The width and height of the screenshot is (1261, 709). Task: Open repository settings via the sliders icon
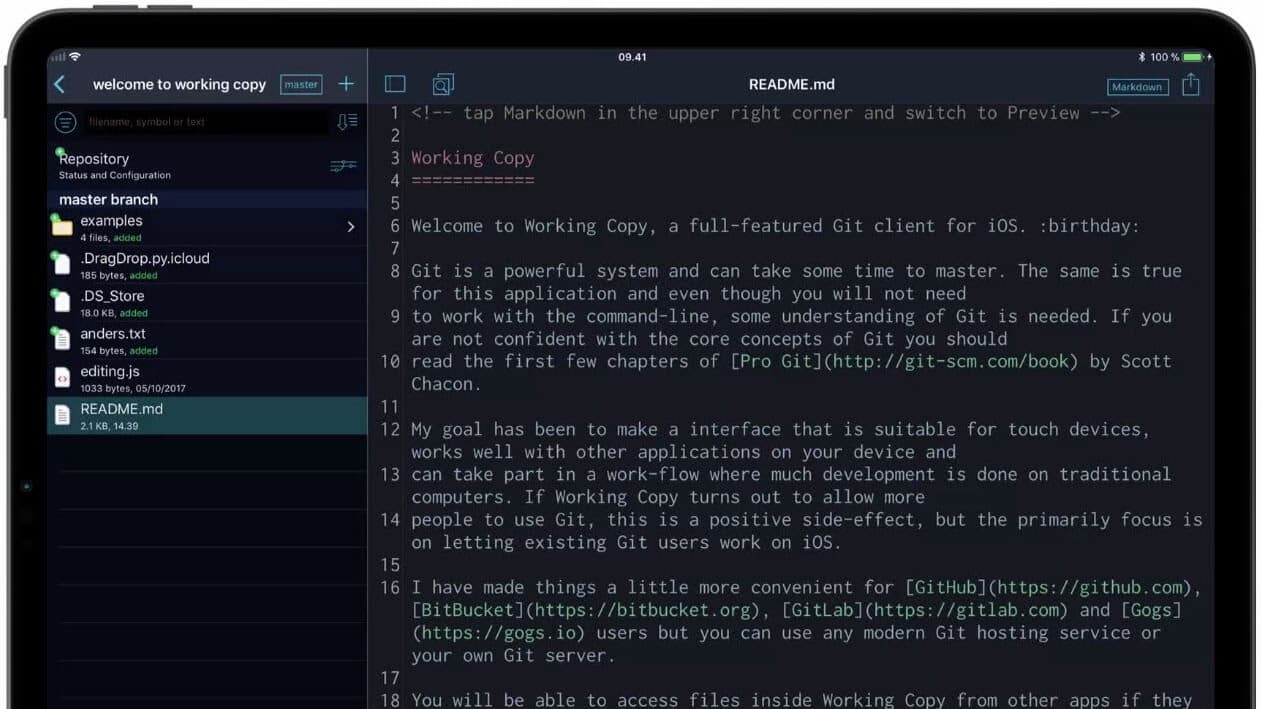click(x=344, y=162)
